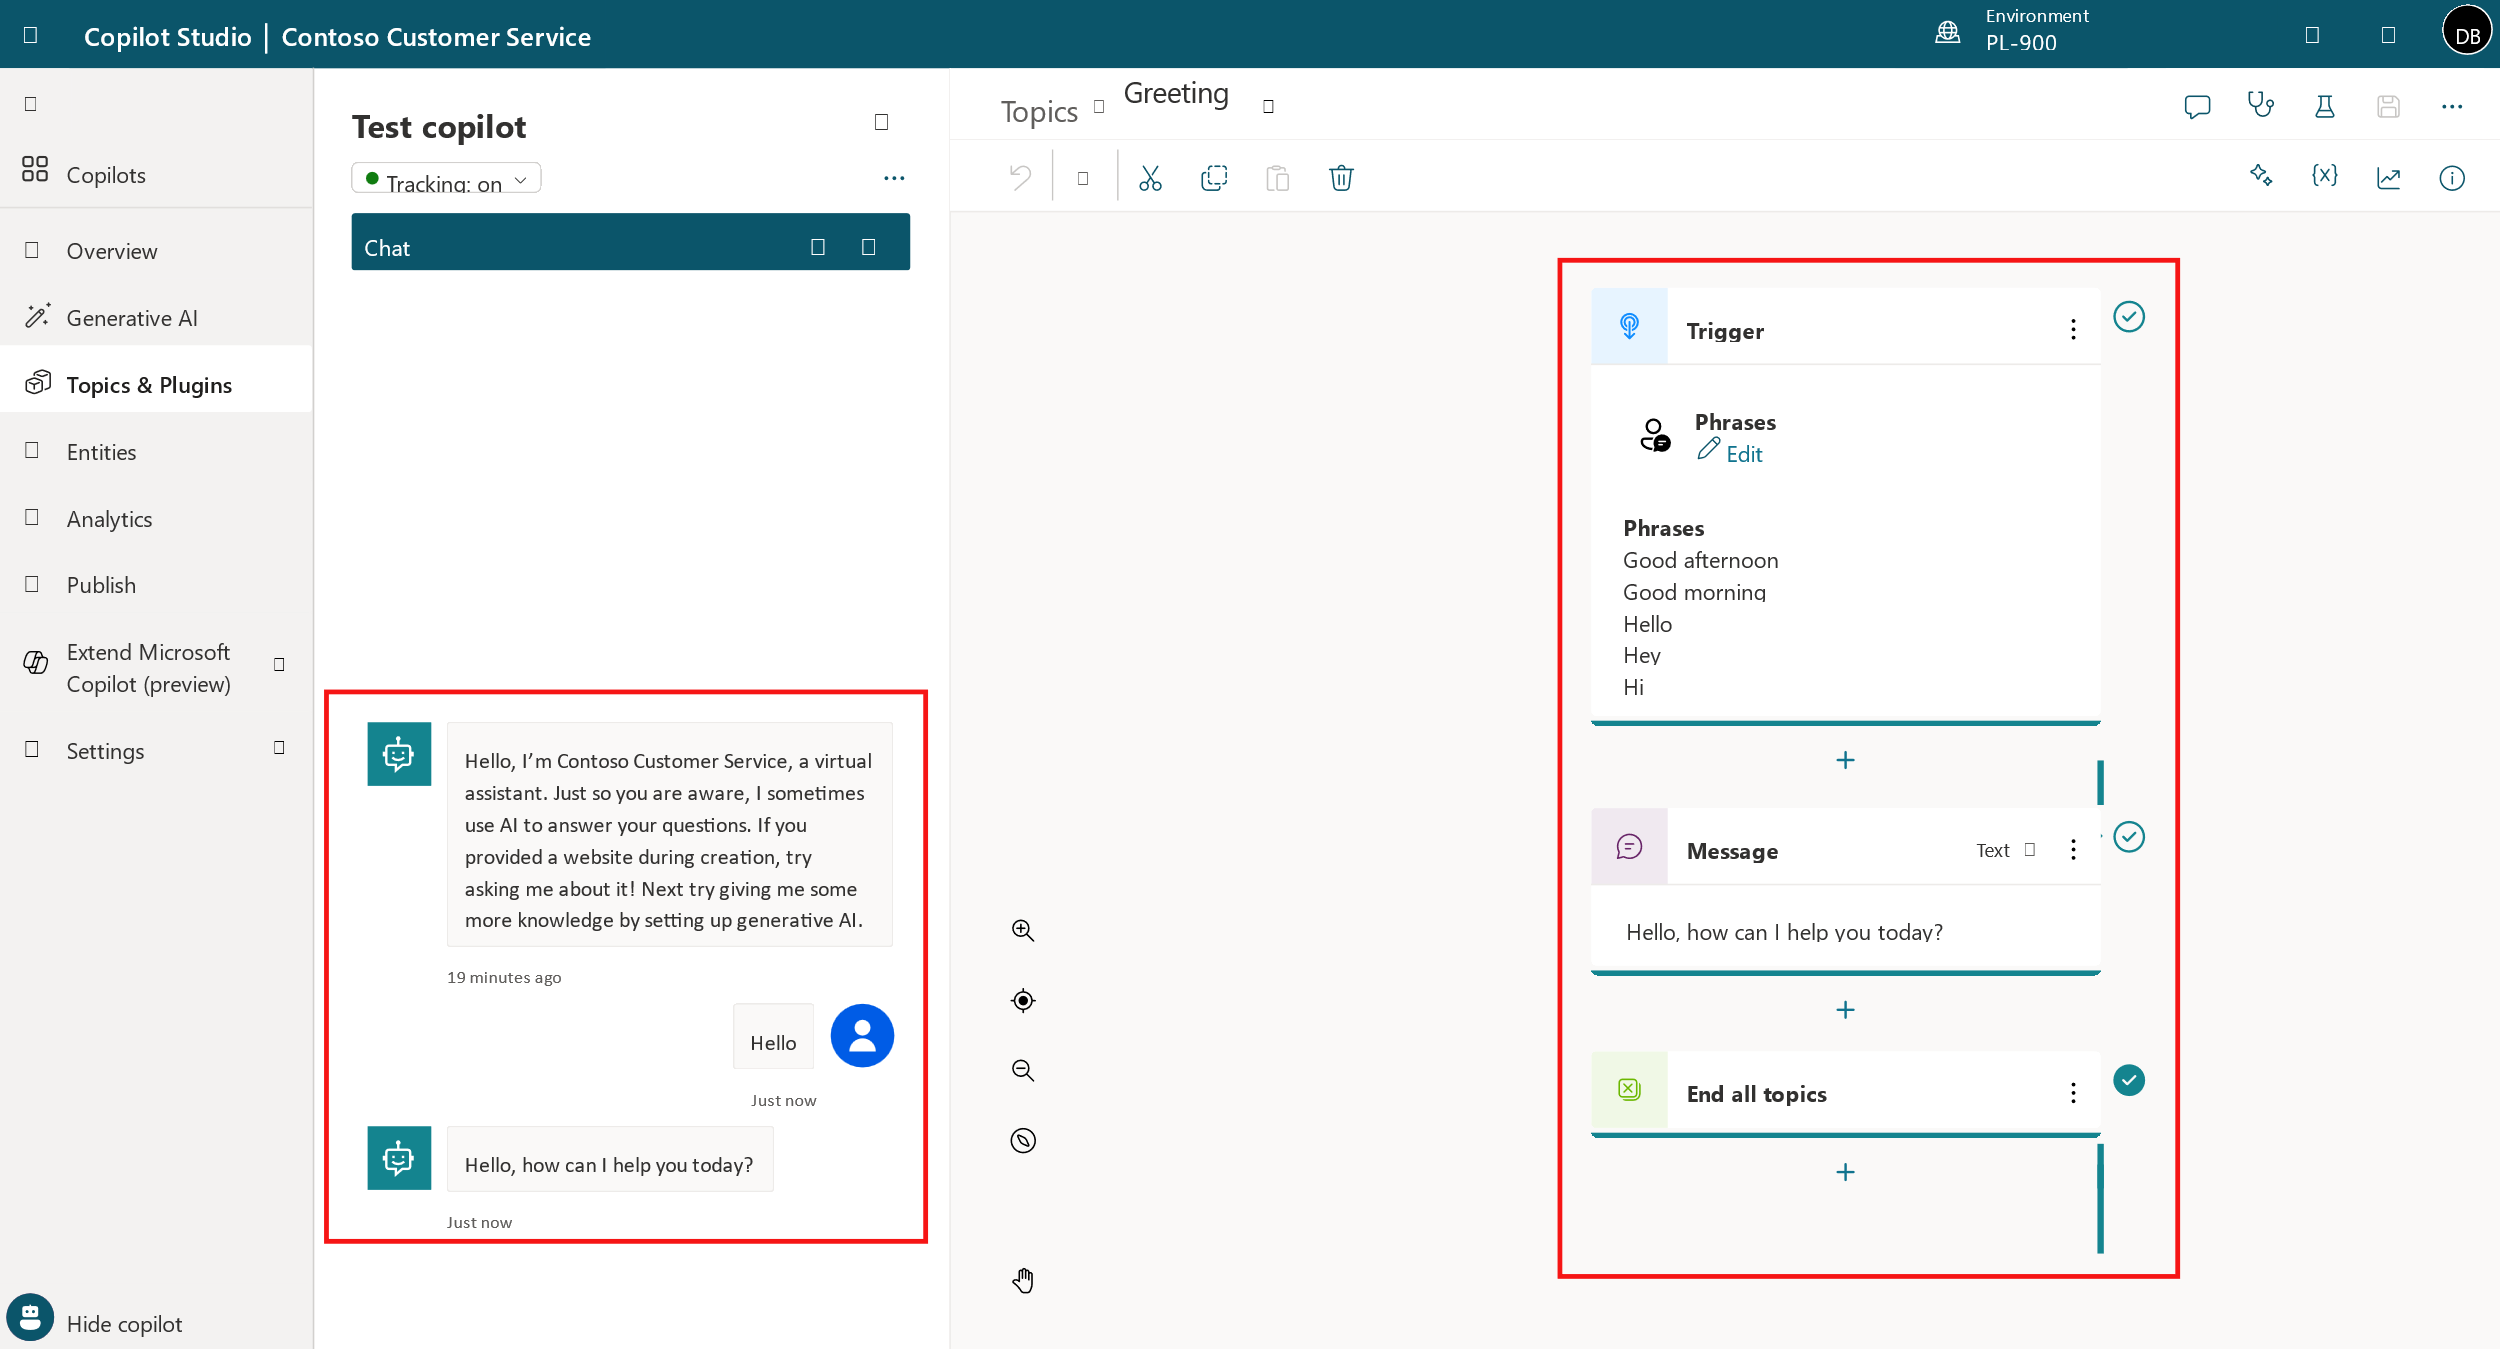Add a node below the Trigger node
The image size is (2500, 1349).
point(1845,761)
